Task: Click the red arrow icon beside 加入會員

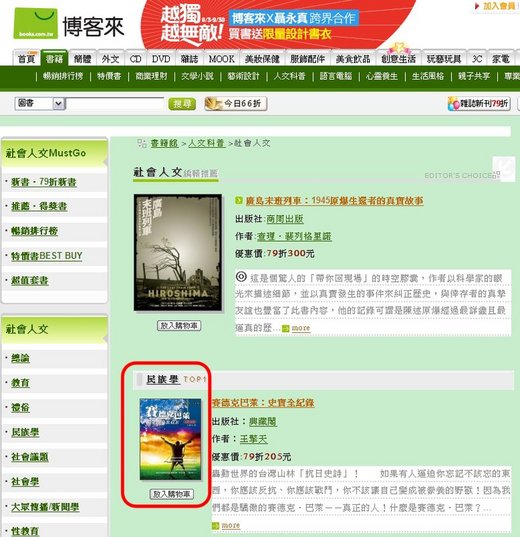Action: point(476,6)
